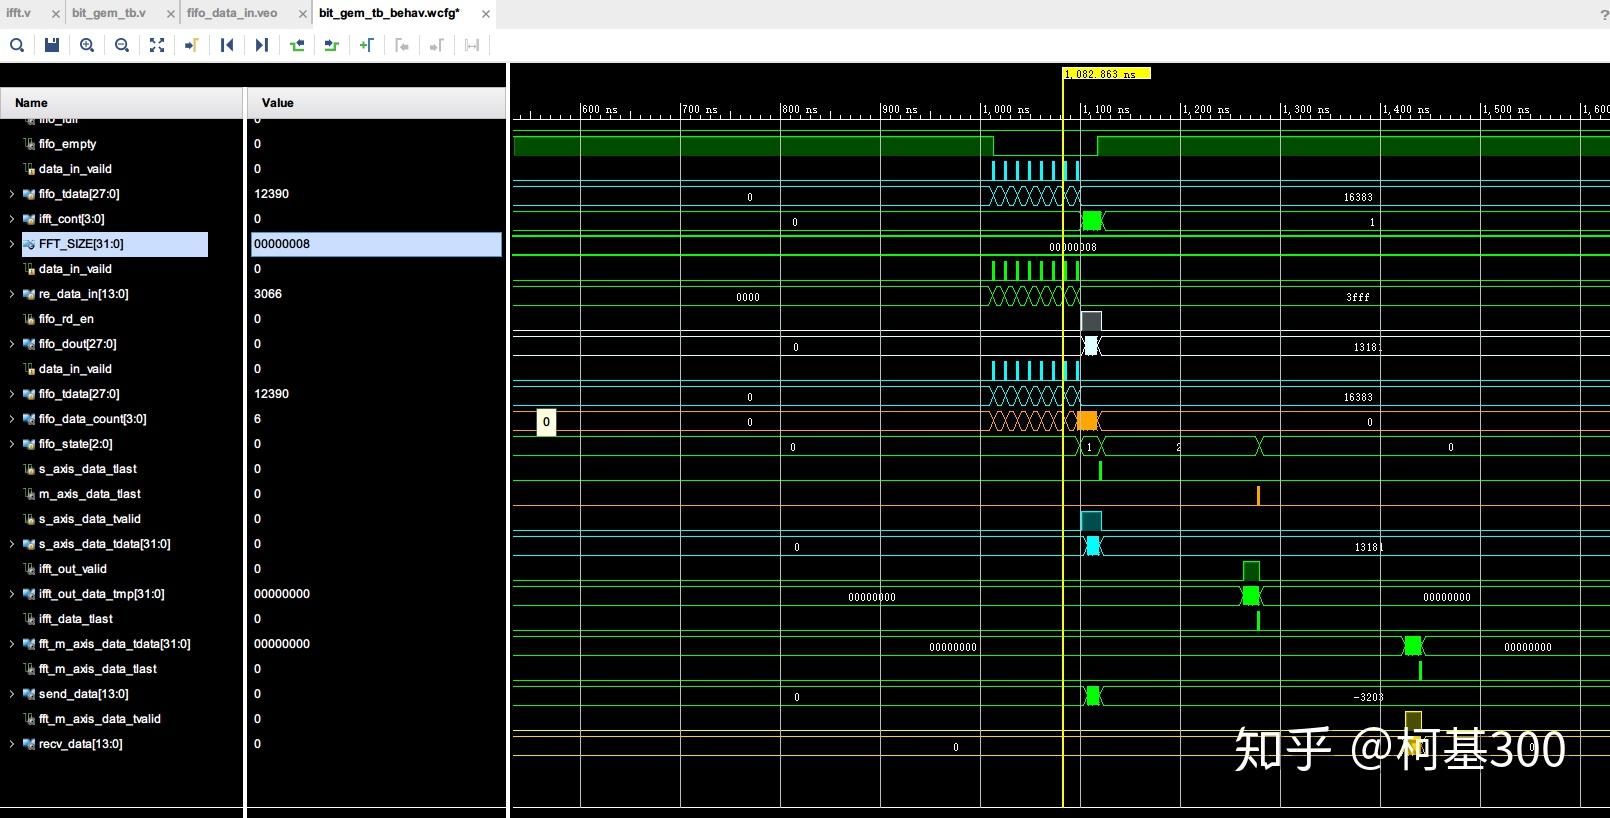
Task: Select the recv_data[13:0] signal name
Action: click(81, 744)
